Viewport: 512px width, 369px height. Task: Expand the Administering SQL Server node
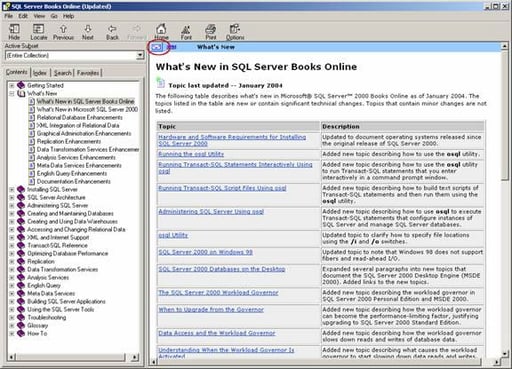[x=12, y=205]
